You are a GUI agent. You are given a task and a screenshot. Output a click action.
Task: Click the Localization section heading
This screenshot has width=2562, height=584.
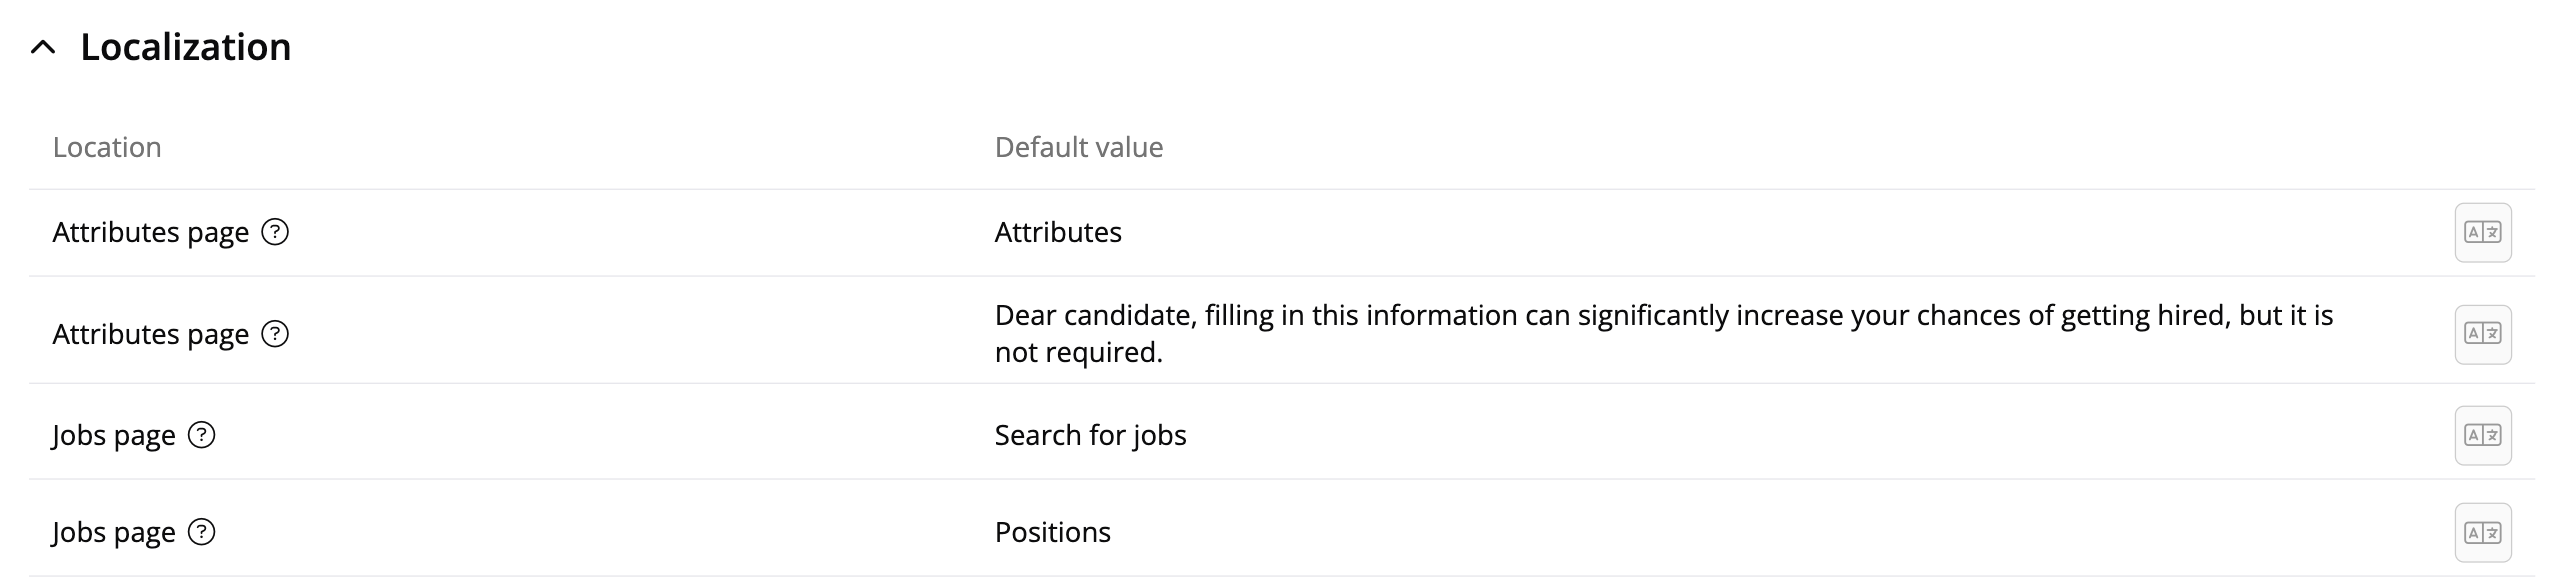185,47
